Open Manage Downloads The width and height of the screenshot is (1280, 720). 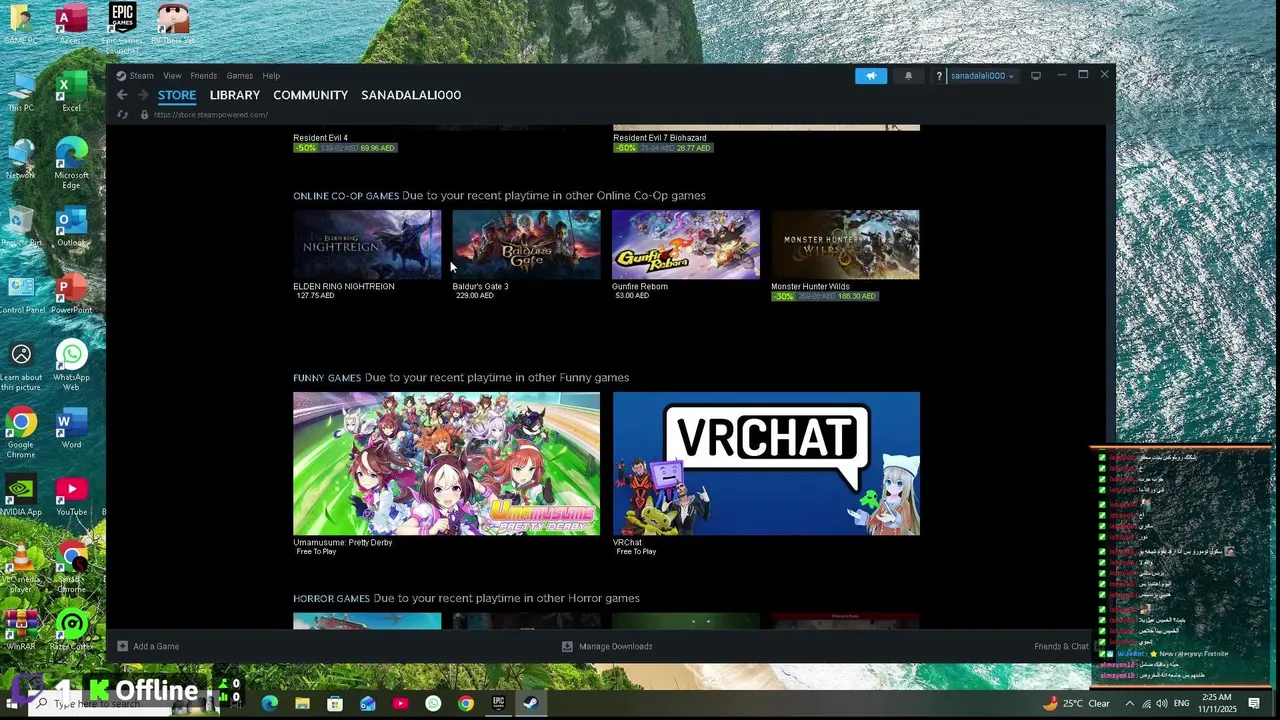[x=616, y=646]
